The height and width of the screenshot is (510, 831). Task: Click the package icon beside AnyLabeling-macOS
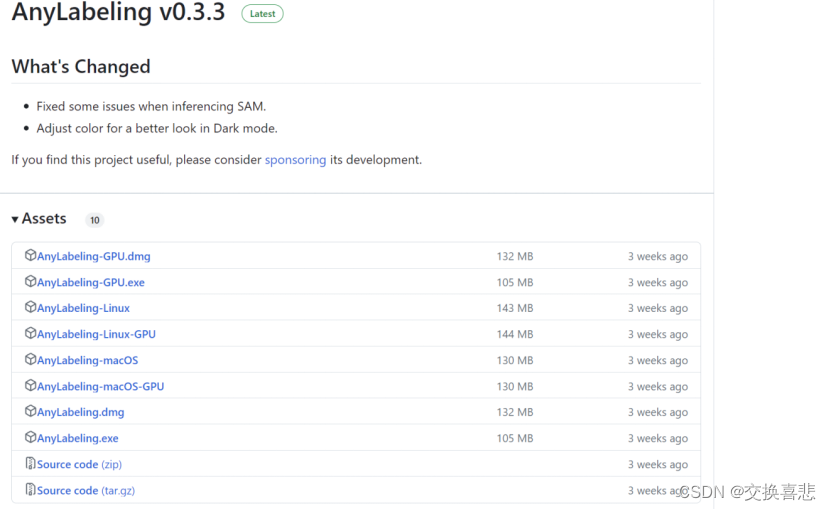click(x=30, y=359)
